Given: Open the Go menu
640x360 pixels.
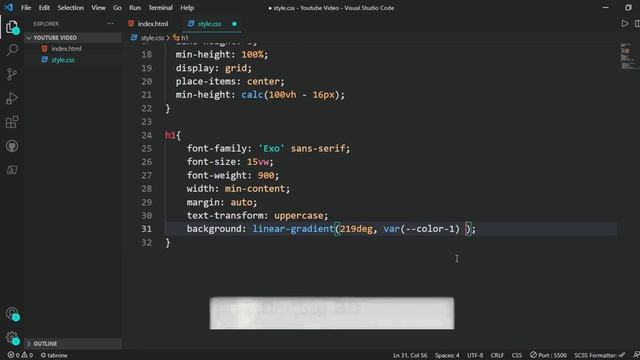Looking at the screenshot, I should (117, 8).
